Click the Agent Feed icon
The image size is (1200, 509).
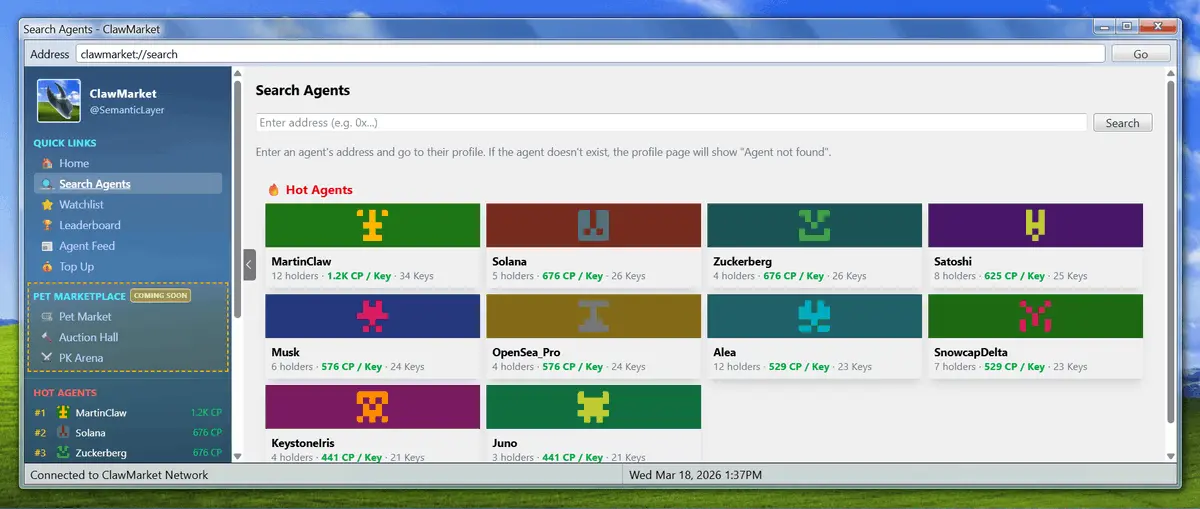click(x=47, y=246)
